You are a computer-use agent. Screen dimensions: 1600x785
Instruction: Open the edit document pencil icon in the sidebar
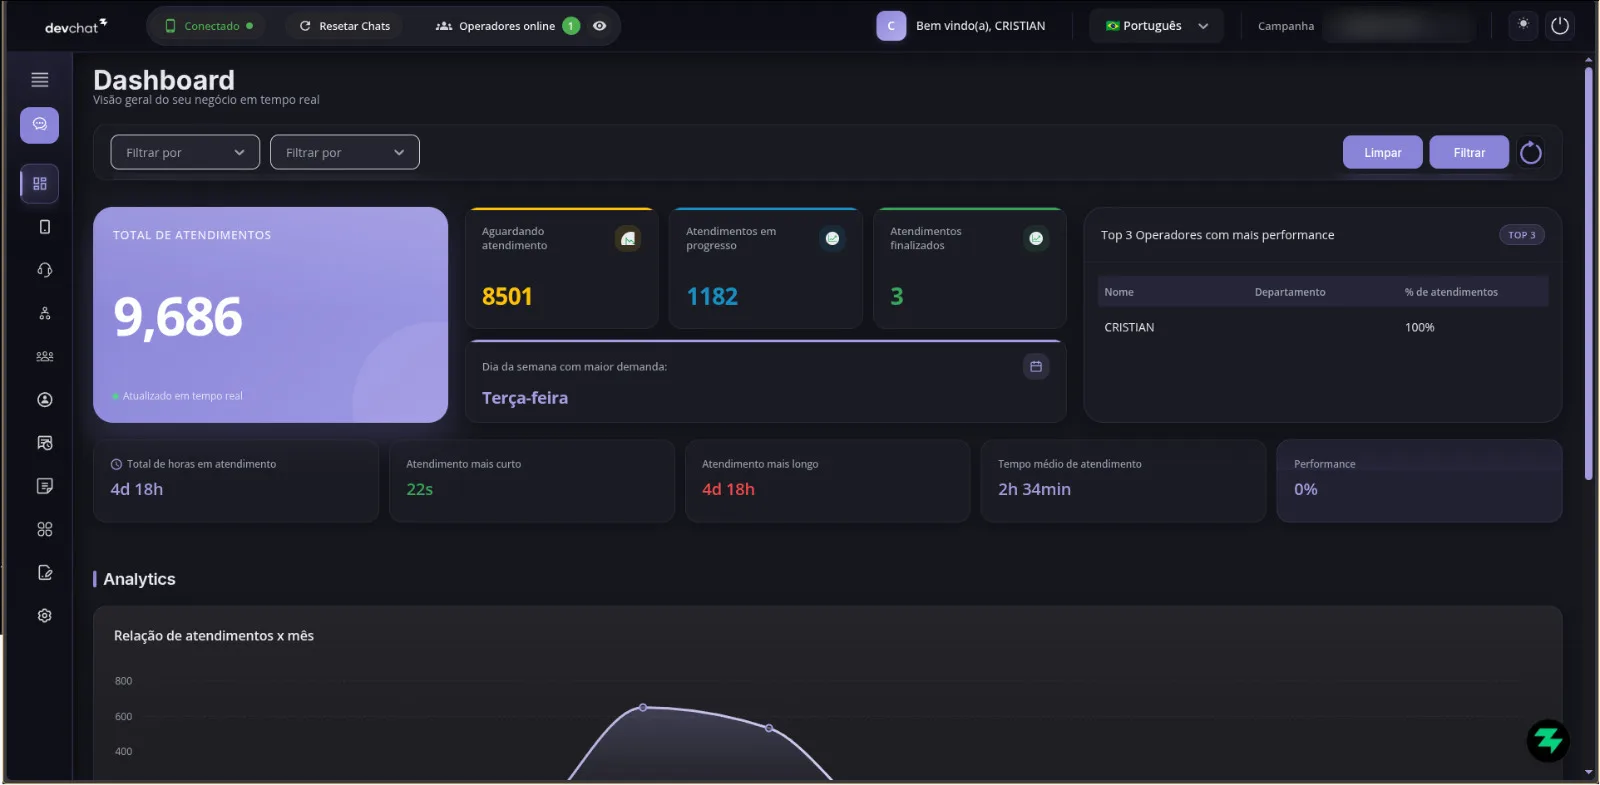(x=44, y=573)
